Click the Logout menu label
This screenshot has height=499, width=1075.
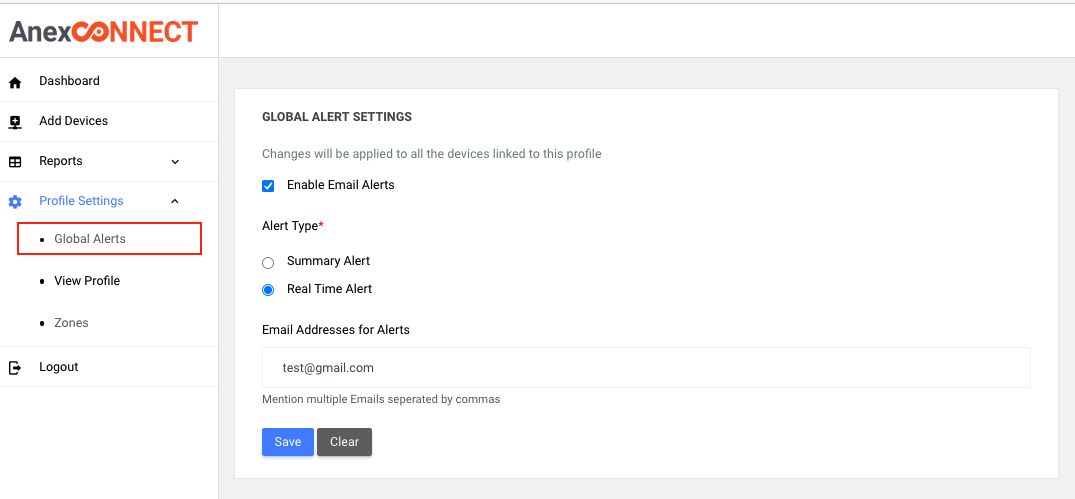pos(58,367)
